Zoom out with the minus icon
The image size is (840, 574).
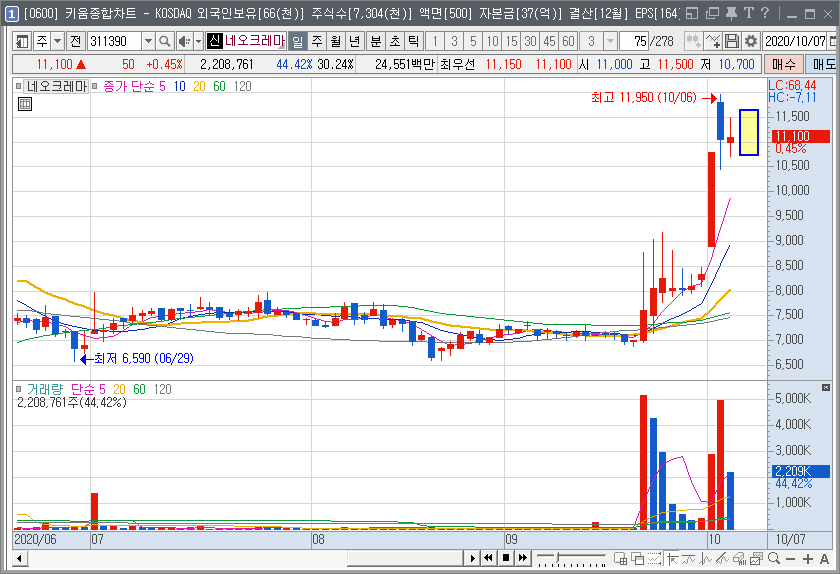pos(790,559)
